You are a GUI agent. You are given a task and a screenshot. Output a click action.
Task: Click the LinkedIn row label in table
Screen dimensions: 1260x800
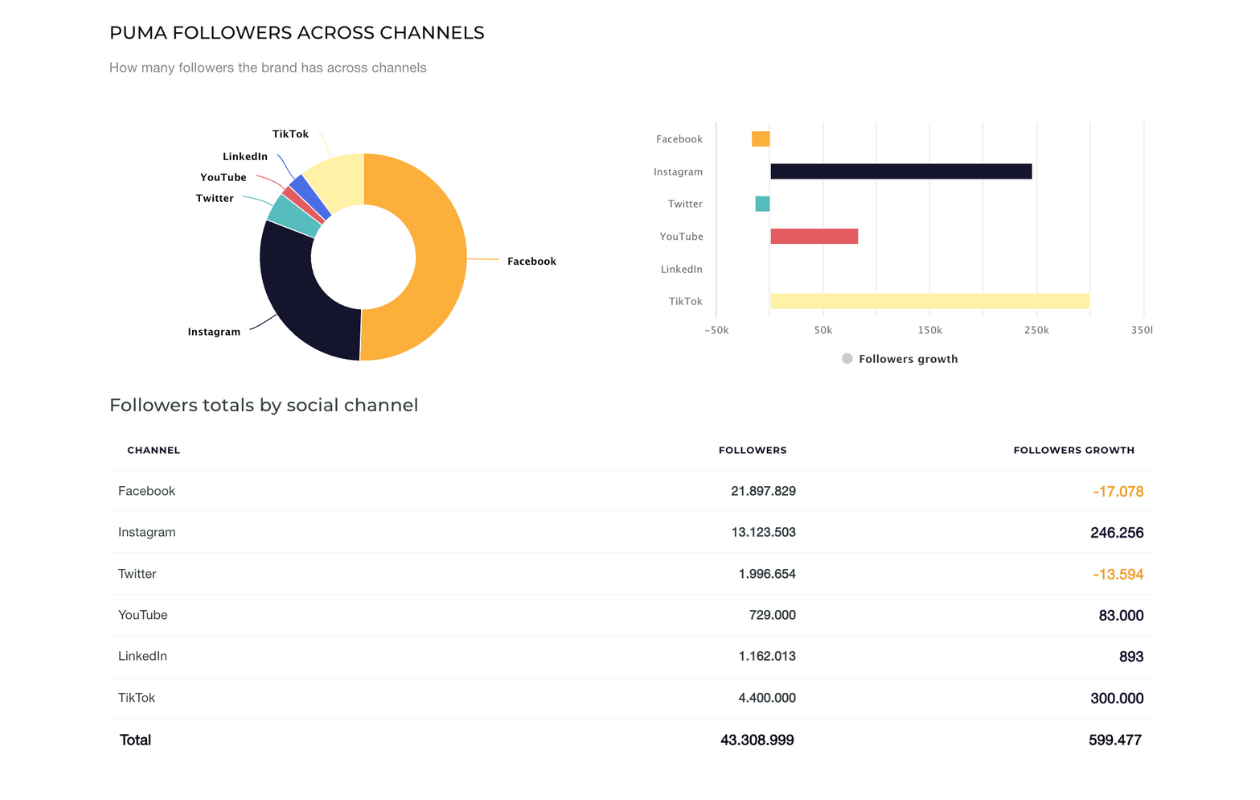click(143, 656)
